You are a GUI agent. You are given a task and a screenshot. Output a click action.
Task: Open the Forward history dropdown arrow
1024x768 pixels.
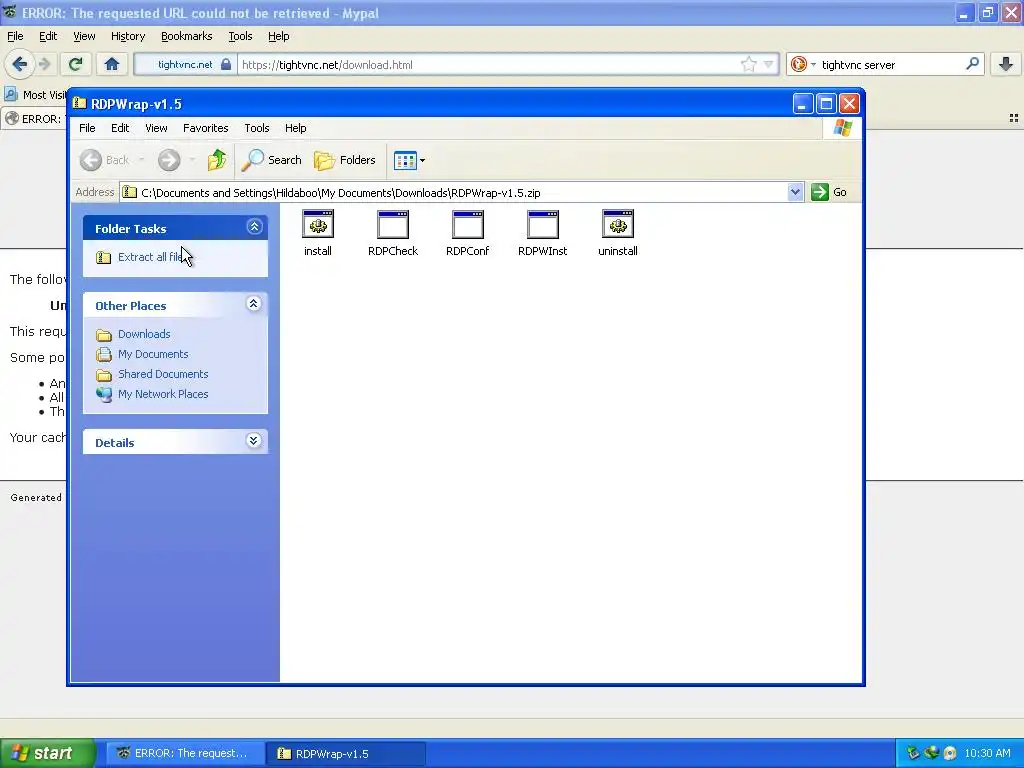[x=192, y=160]
